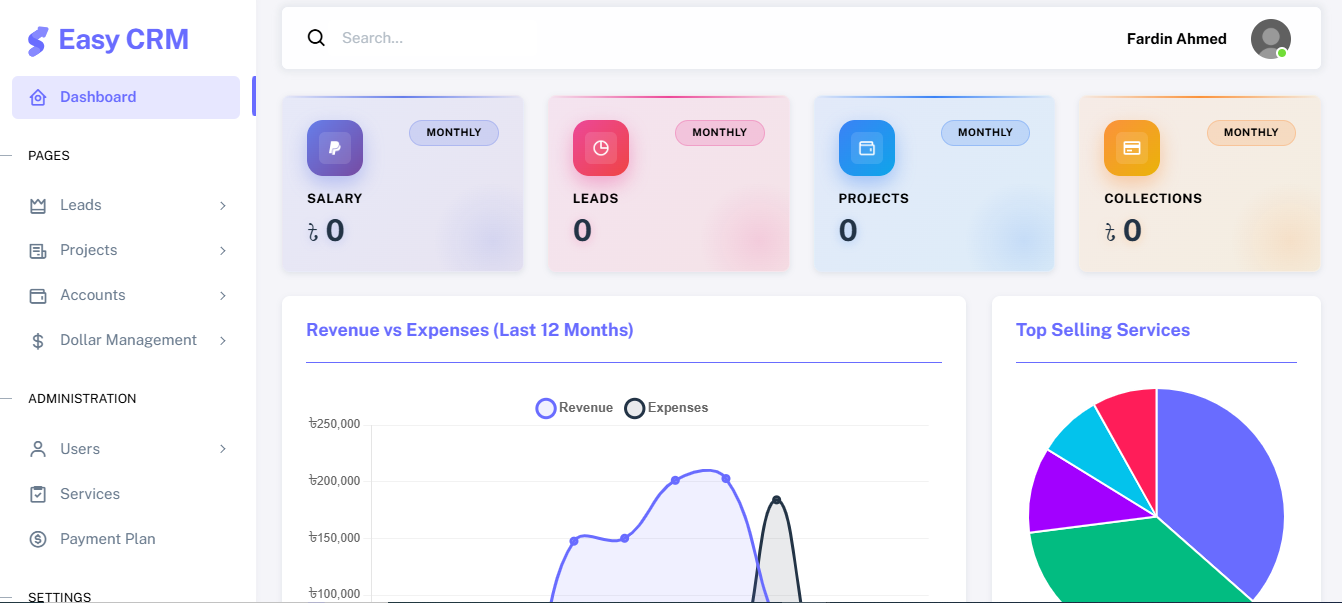Expand the Accounts submenu chevron
Image resolution: width=1342 pixels, height=603 pixels.
pyautogui.click(x=222, y=294)
